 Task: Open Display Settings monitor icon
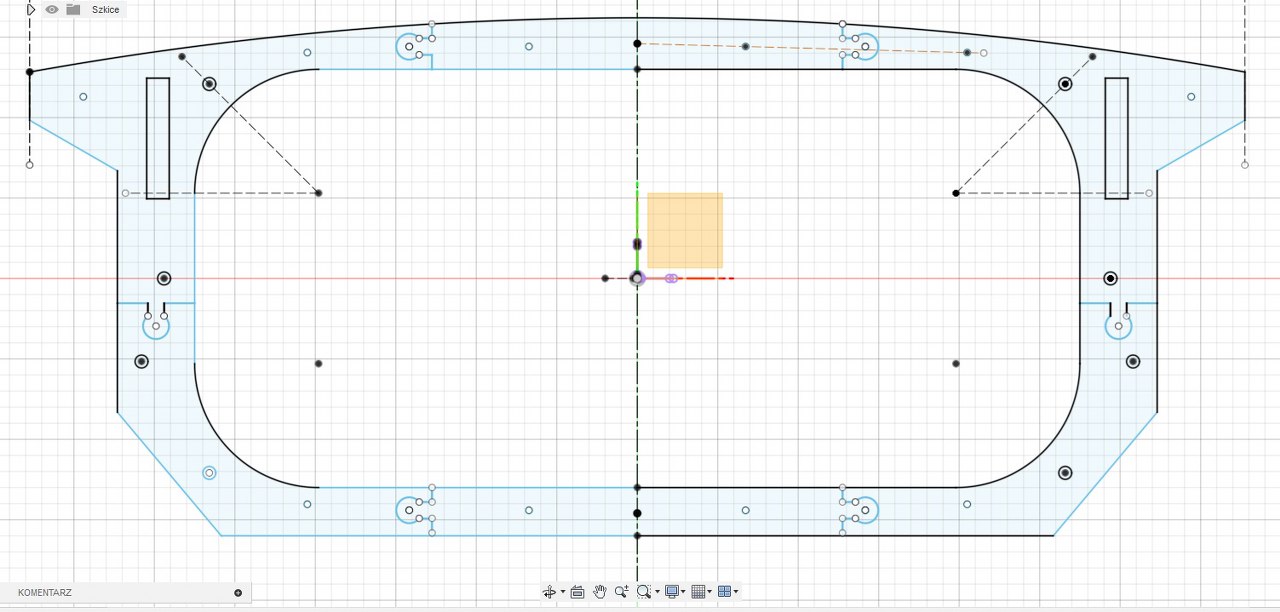672,592
